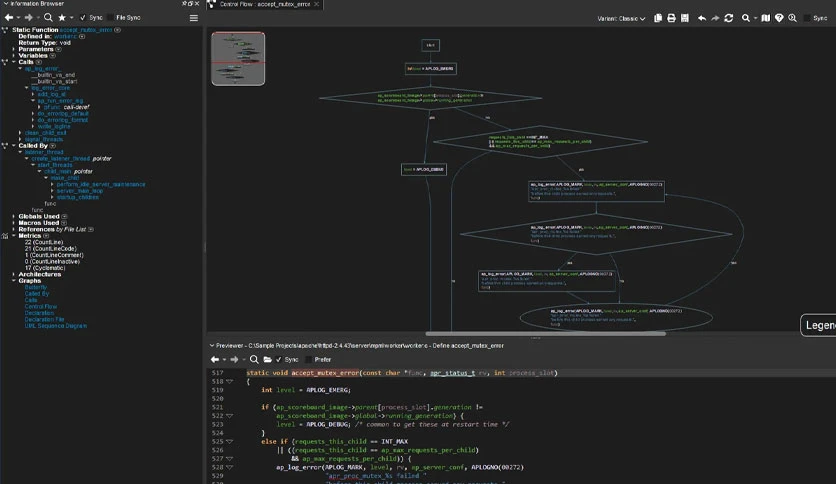The height and width of the screenshot is (484, 836).
Task: Go forward in the Previewer pane
Action: [x=234, y=359]
